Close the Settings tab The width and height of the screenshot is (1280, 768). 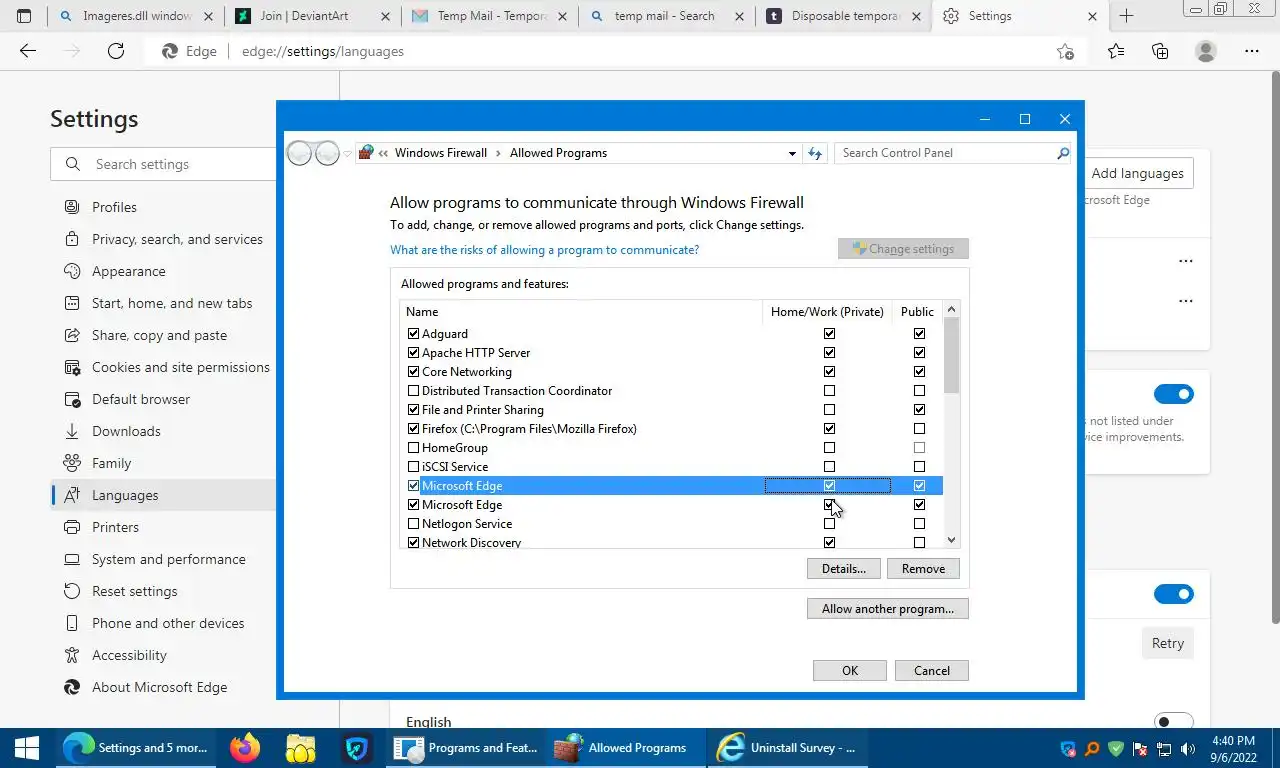pos(1092,16)
